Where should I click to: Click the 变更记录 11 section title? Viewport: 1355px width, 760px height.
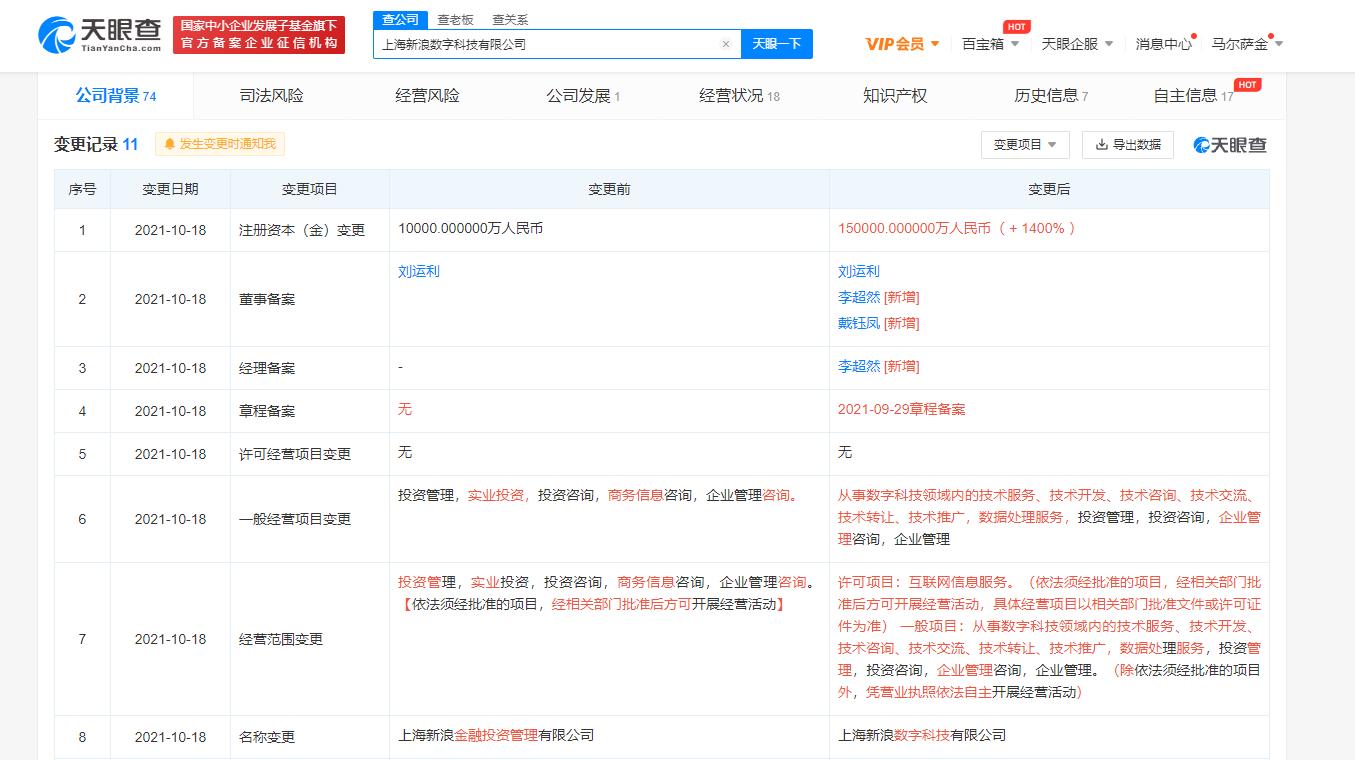pos(96,144)
